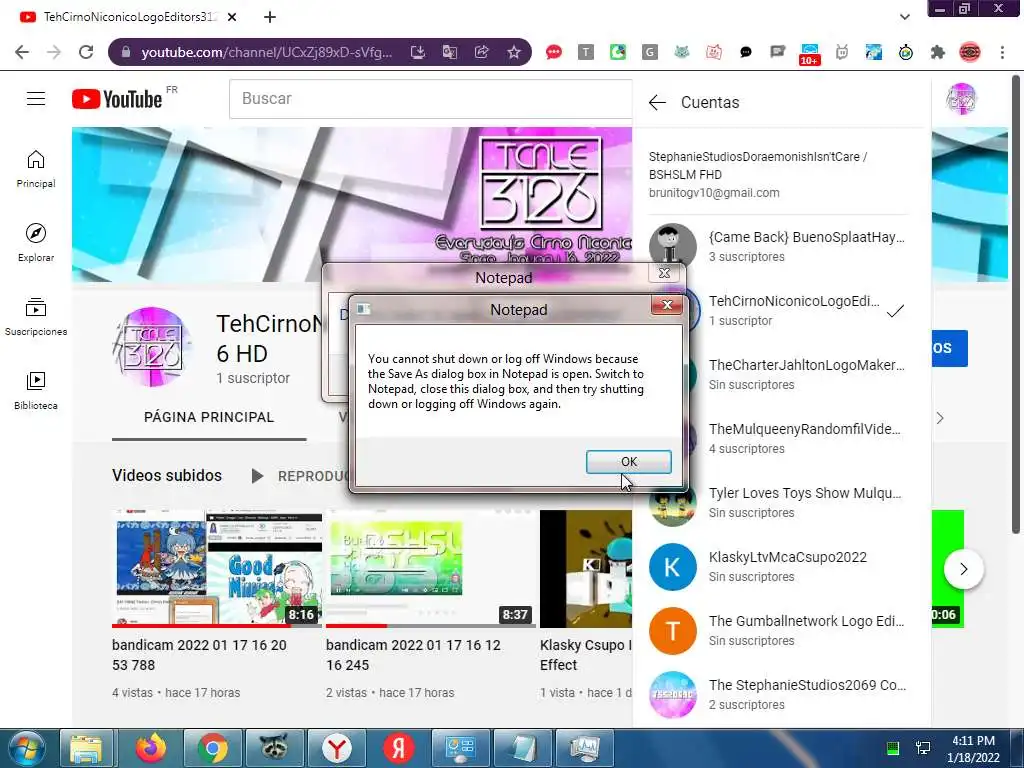Open video titled bandicam 2022 01 17 16 20

pyautogui.click(x=199, y=655)
